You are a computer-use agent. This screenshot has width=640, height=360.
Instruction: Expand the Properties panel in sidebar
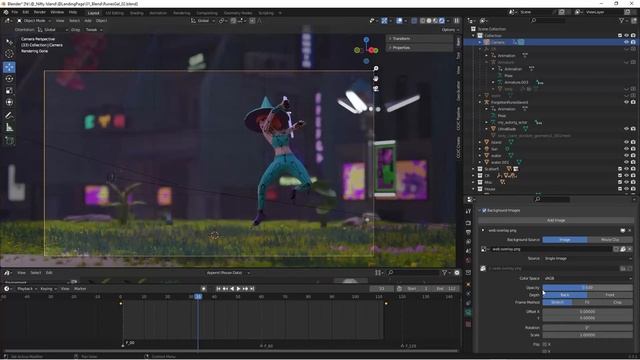coord(419,48)
